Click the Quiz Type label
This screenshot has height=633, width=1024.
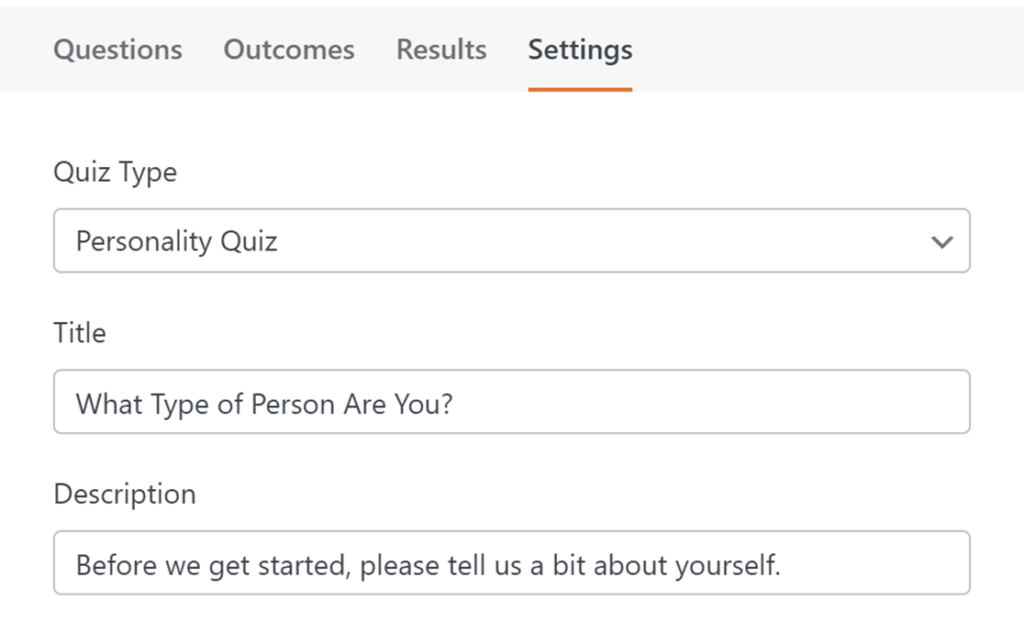click(116, 172)
